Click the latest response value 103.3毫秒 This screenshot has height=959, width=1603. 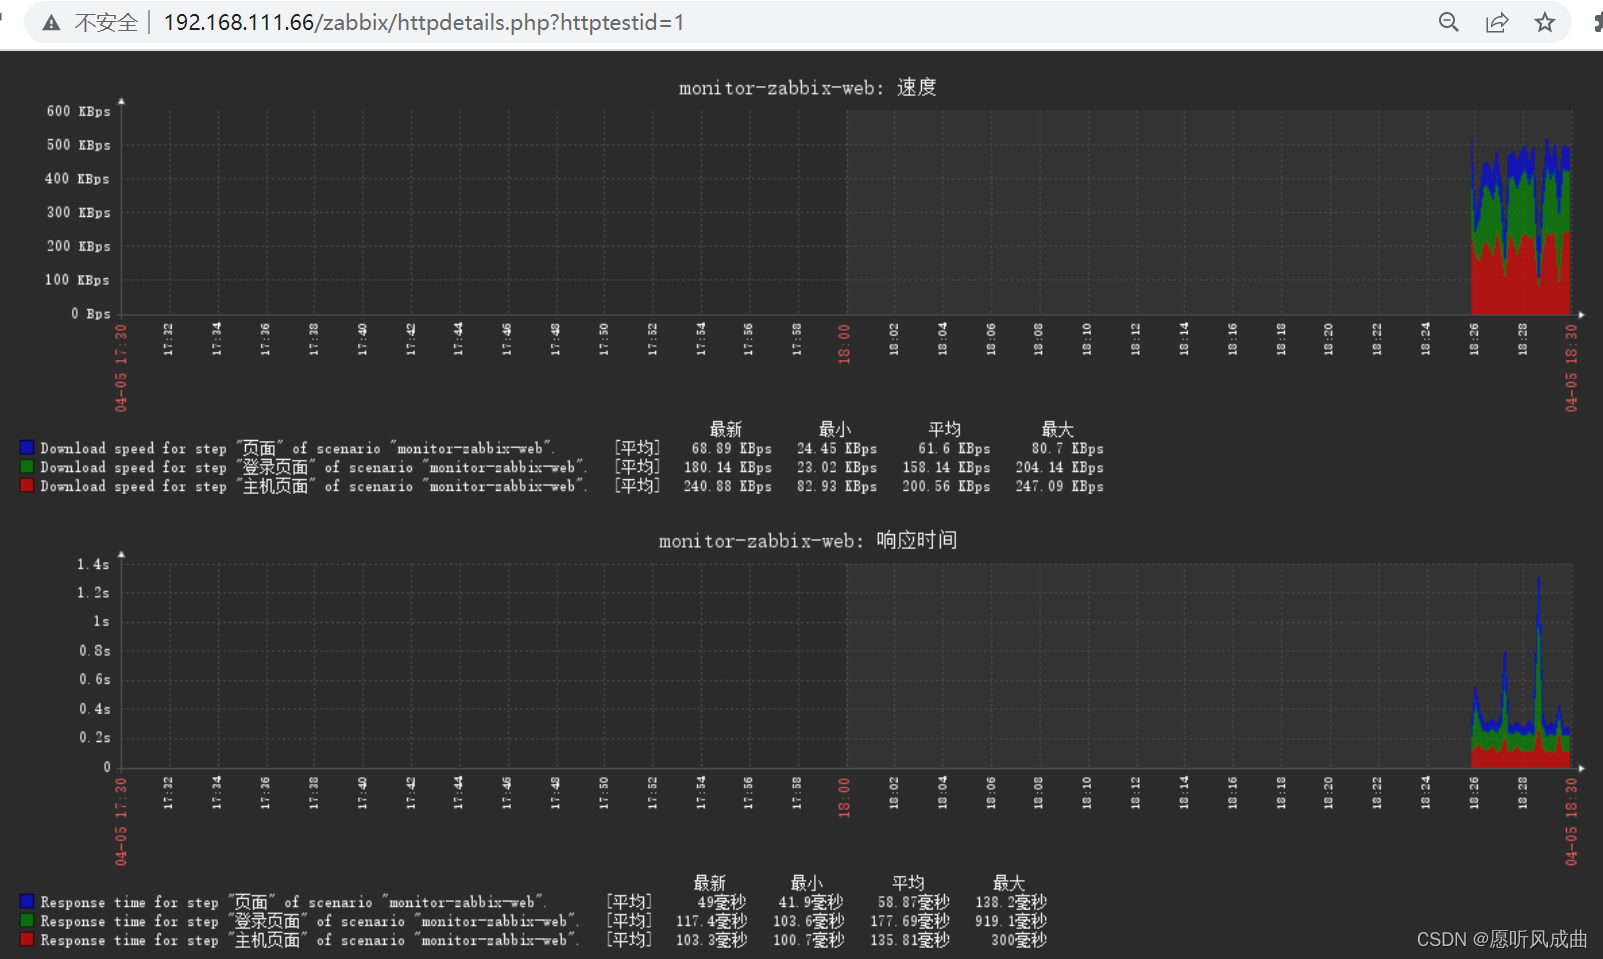pos(711,941)
